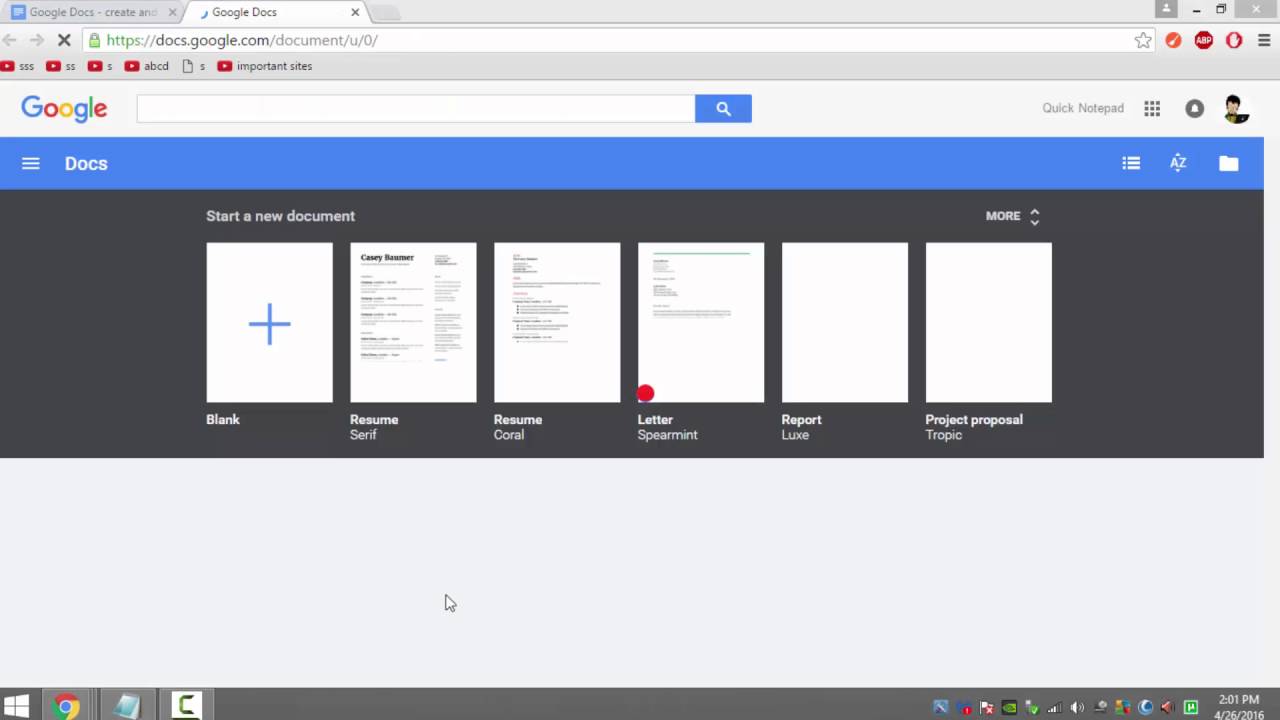1280x720 pixels.
Task: Stop page loading in Chrome
Action: pyautogui.click(x=63, y=40)
